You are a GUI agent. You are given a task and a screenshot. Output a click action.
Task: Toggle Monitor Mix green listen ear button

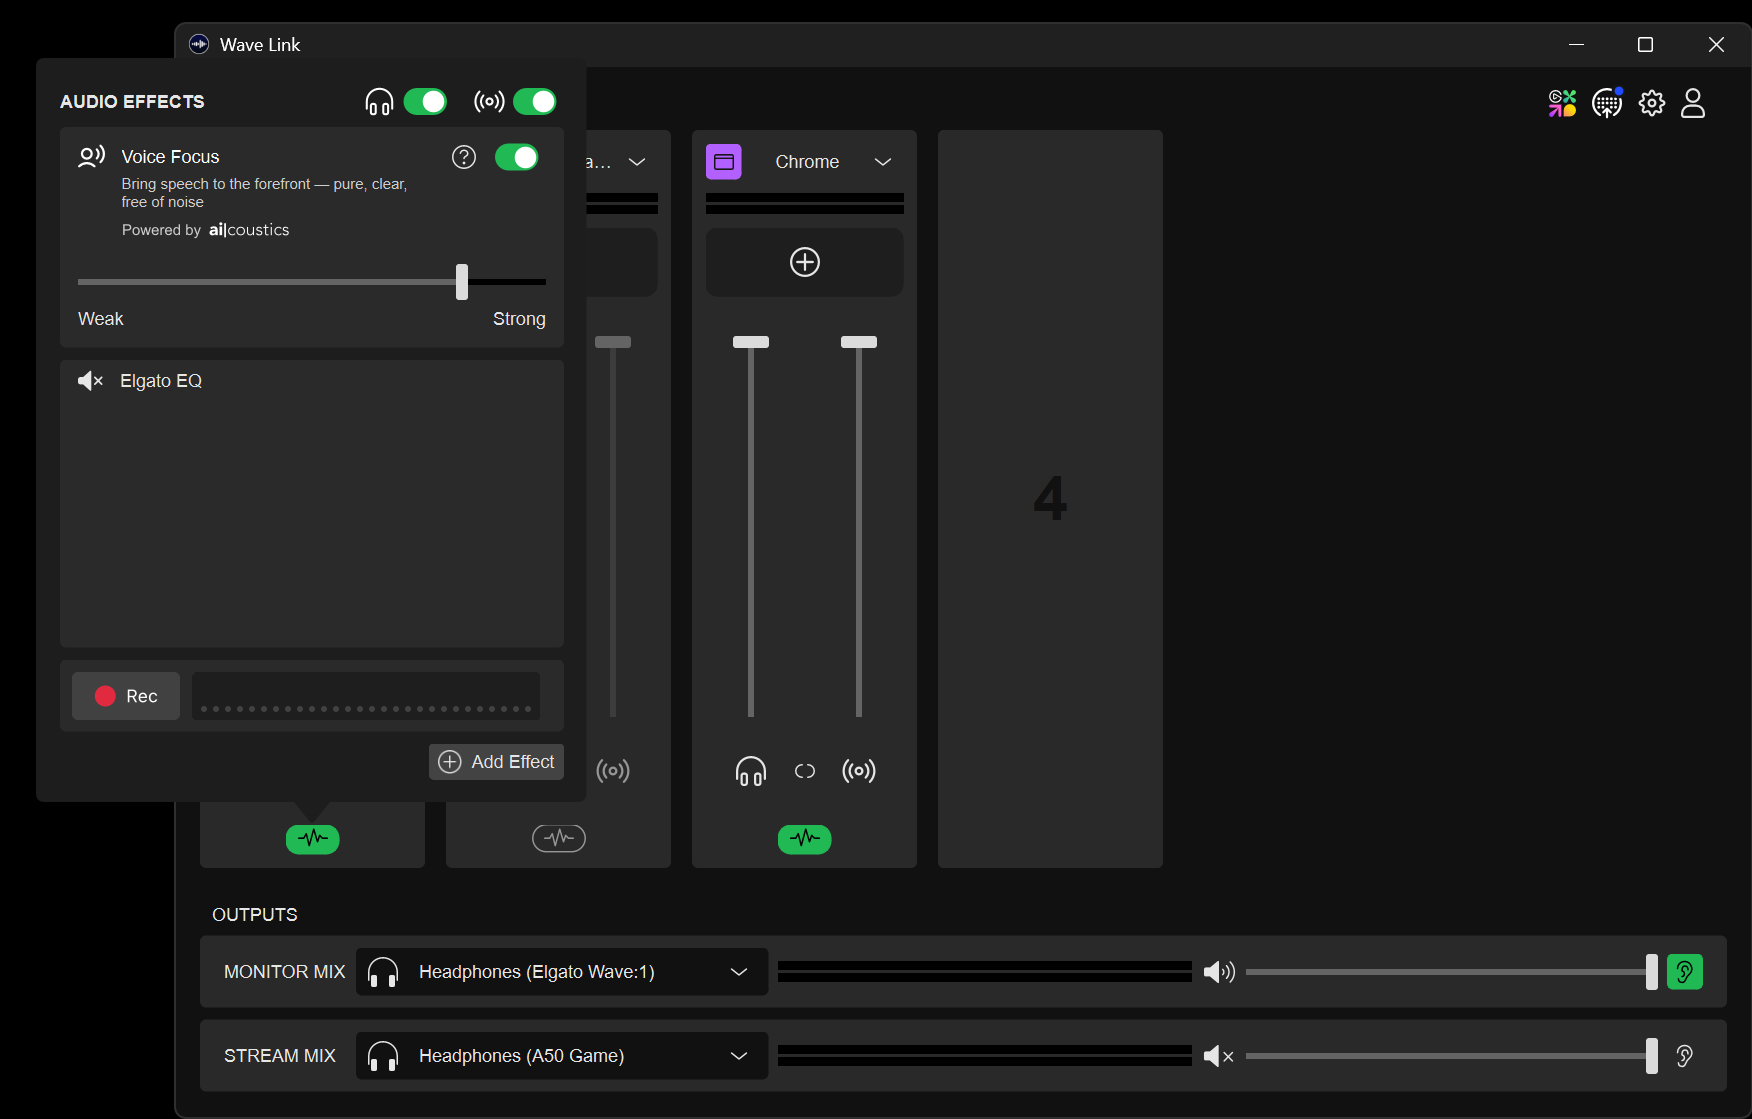point(1685,972)
